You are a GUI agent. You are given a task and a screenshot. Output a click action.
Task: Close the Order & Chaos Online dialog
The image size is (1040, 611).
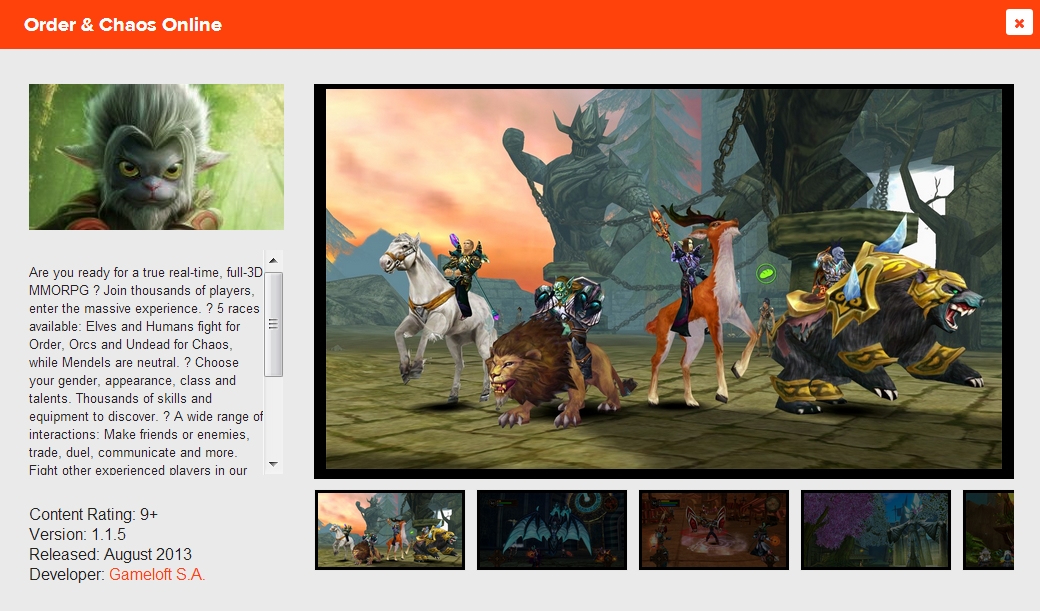point(1018,23)
